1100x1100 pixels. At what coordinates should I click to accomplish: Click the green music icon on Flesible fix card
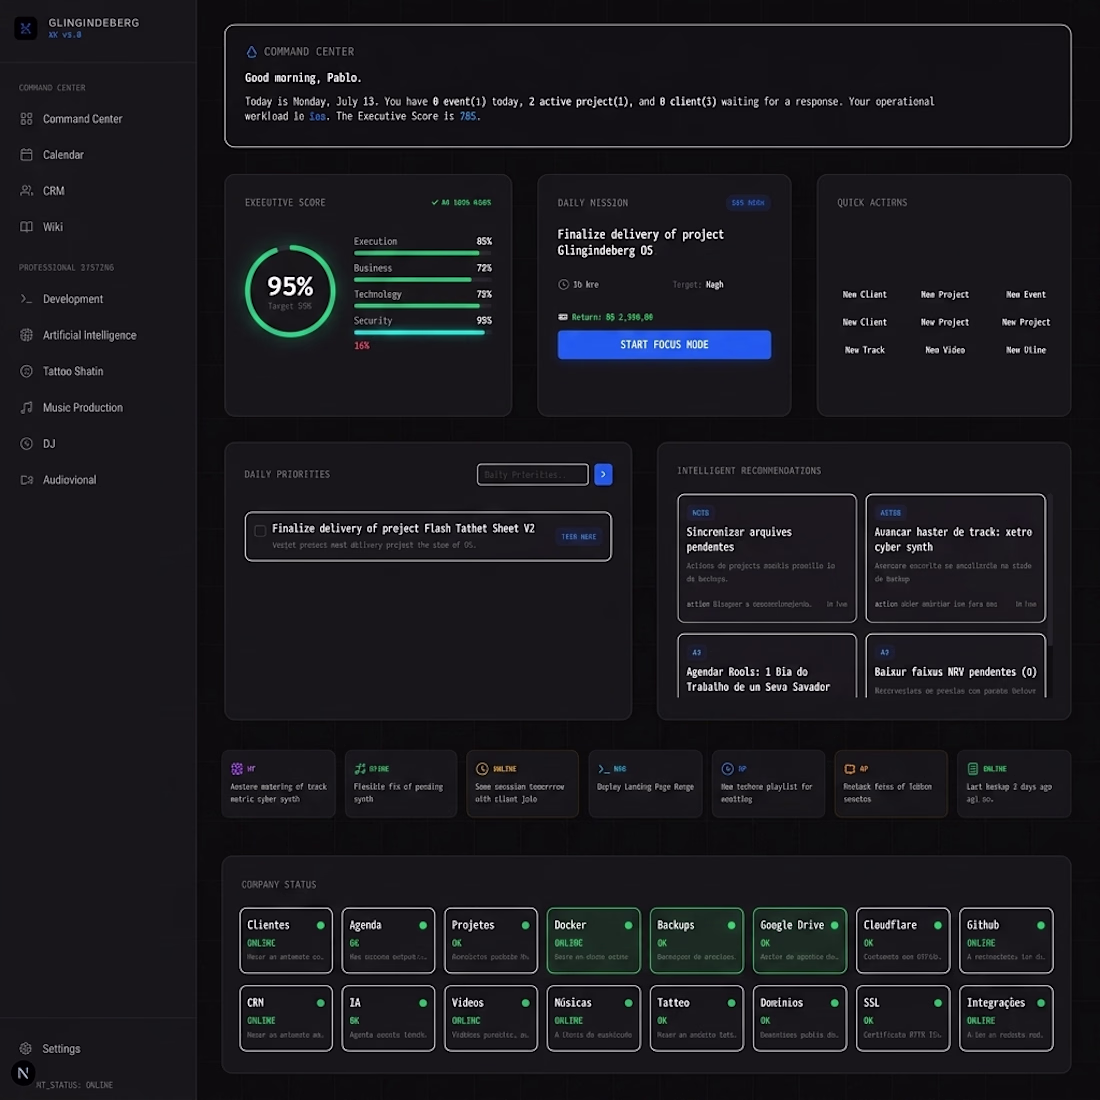[360, 769]
